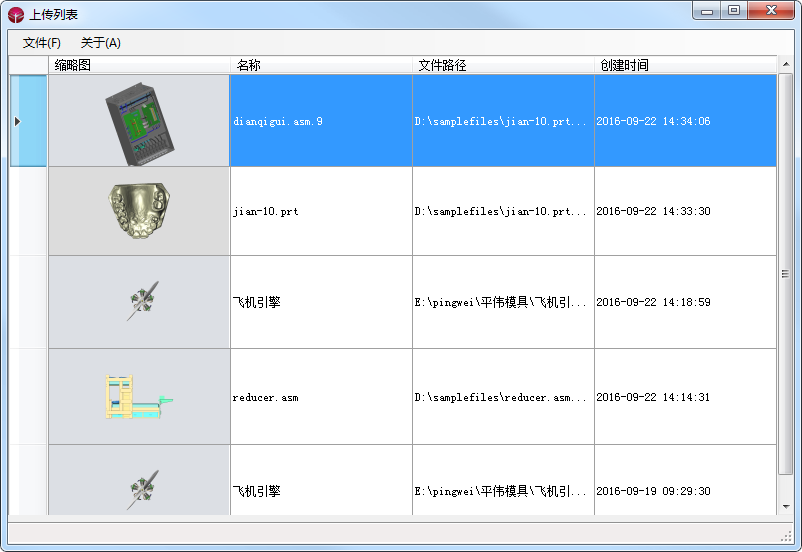Select the reducer.asm file path cell

coord(502,397)
